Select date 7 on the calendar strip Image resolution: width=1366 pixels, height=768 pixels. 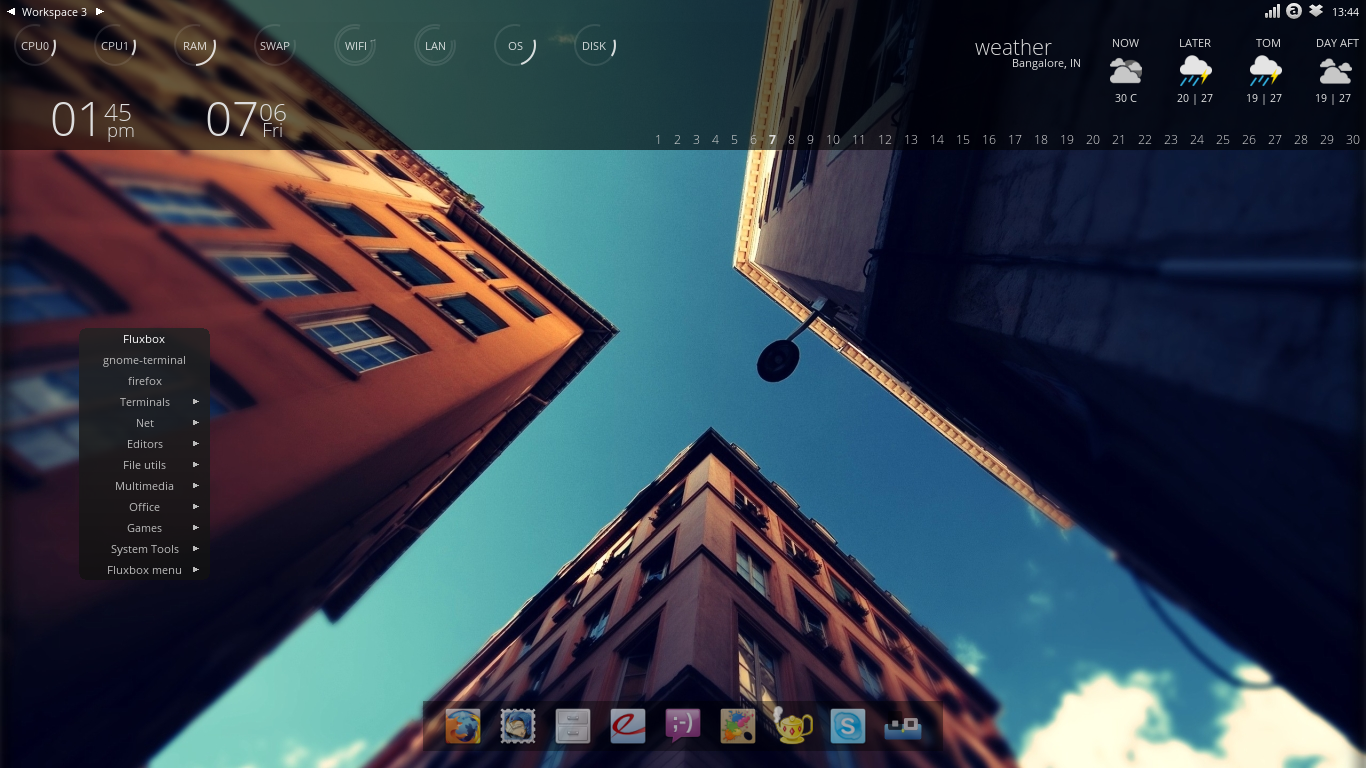[770, 140]
